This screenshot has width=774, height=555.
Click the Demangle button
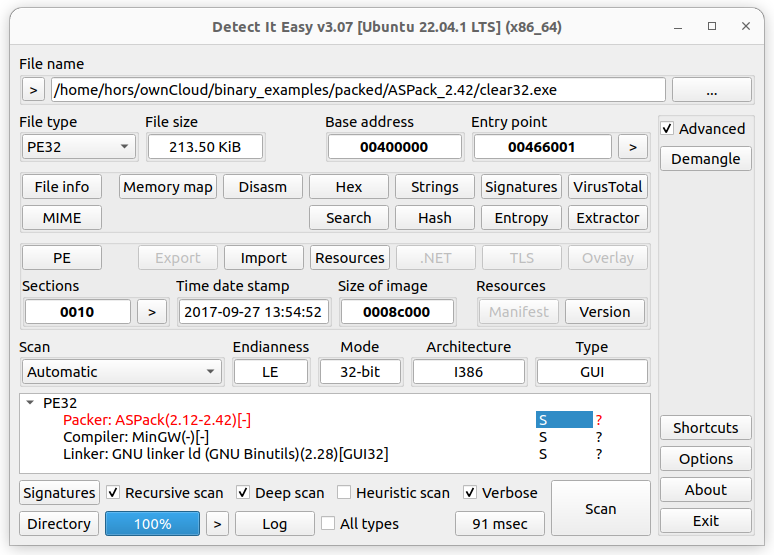[x=705, y=159]
